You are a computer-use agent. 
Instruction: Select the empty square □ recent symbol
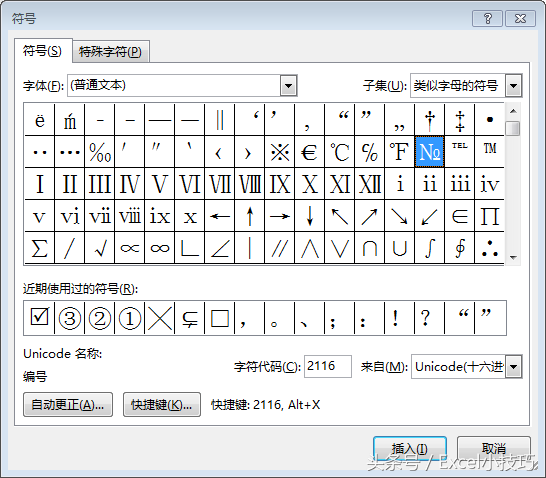coord(219,318)
